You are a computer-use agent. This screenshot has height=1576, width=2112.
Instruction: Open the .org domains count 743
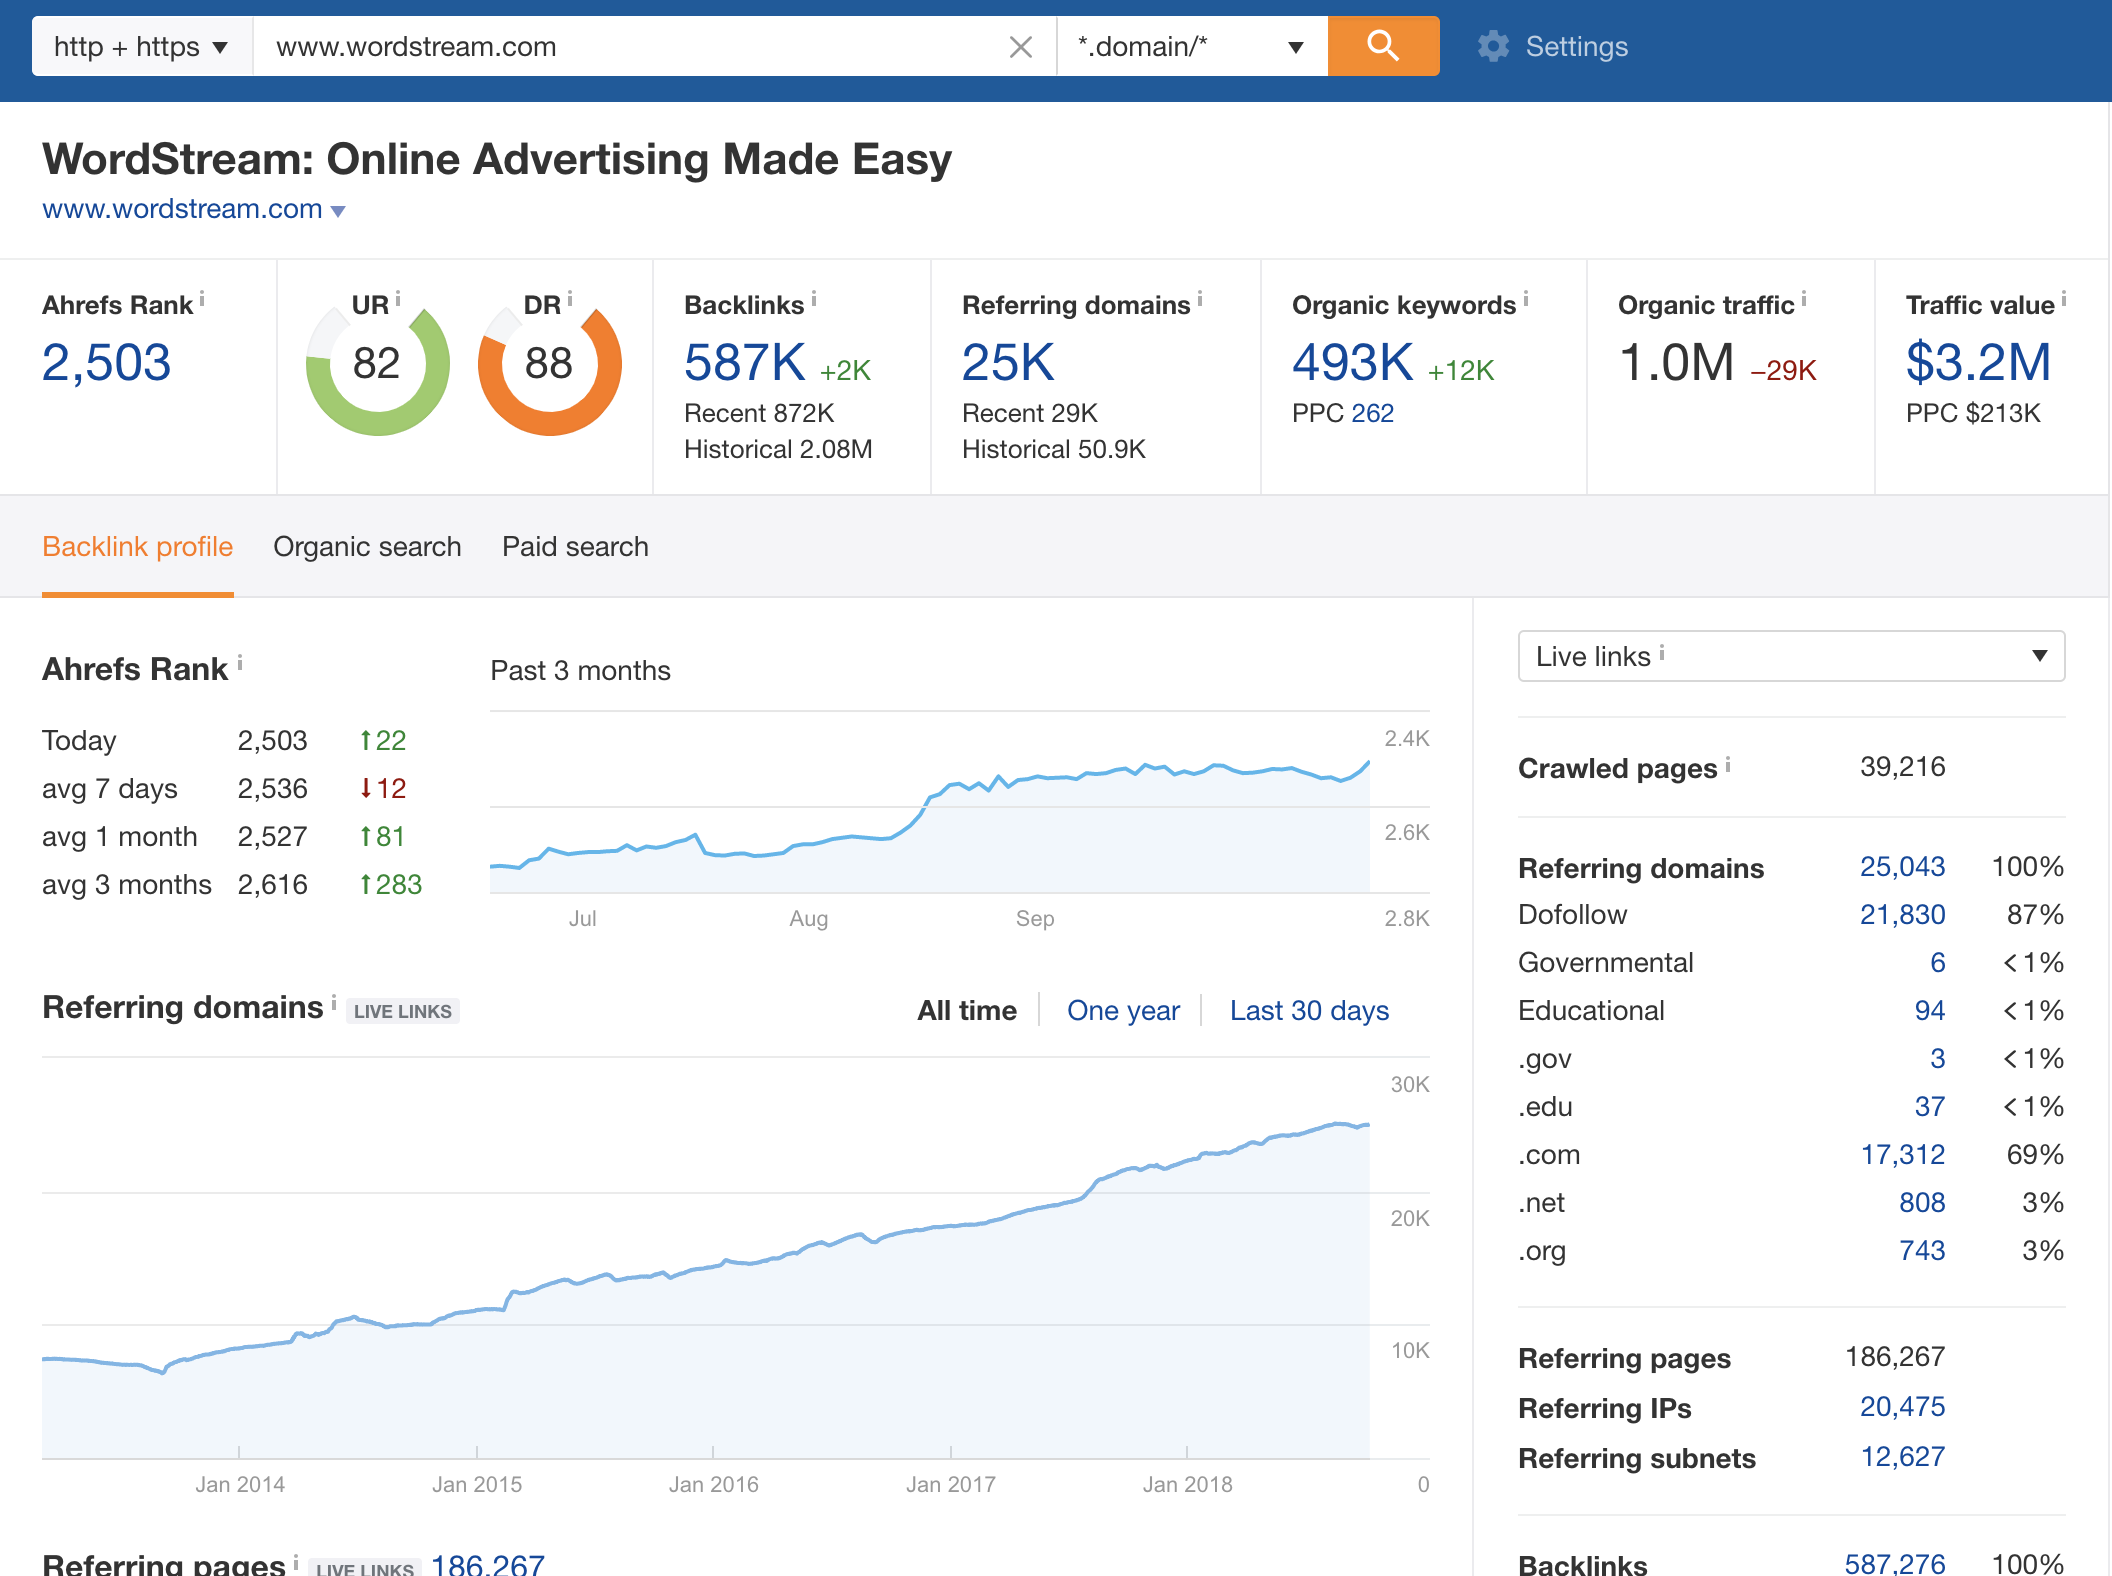[x=1922, y=1250]
